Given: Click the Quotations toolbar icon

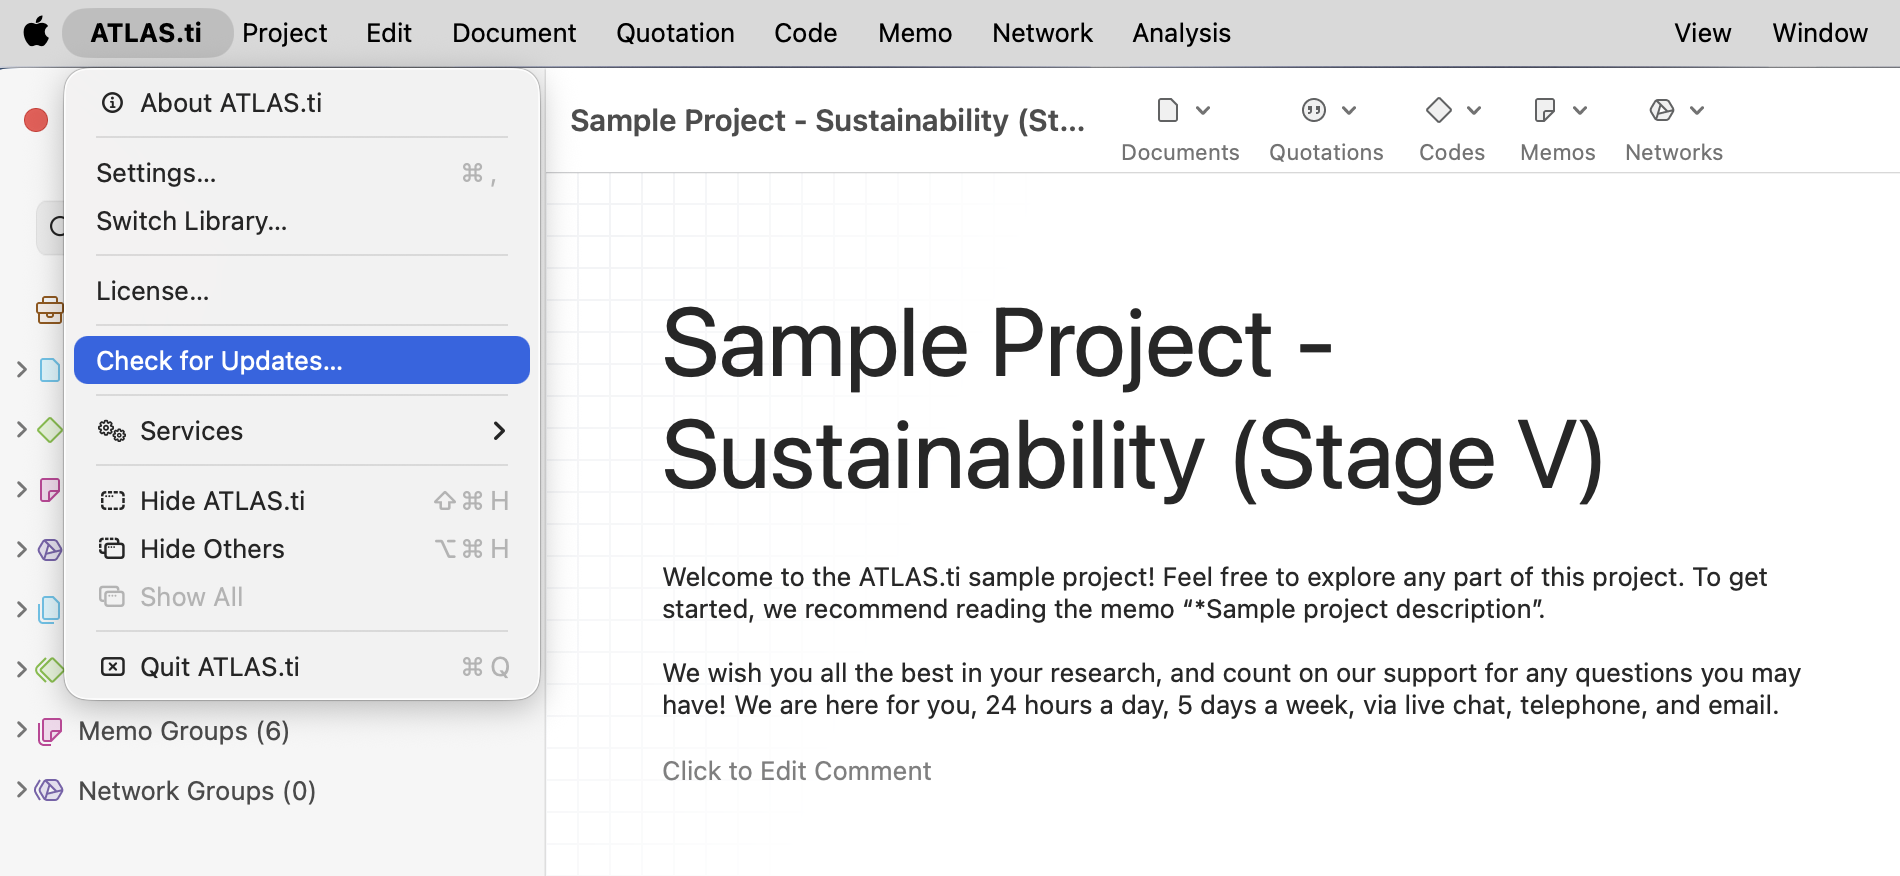Looking at the screenshot, I should (1313, 110).
